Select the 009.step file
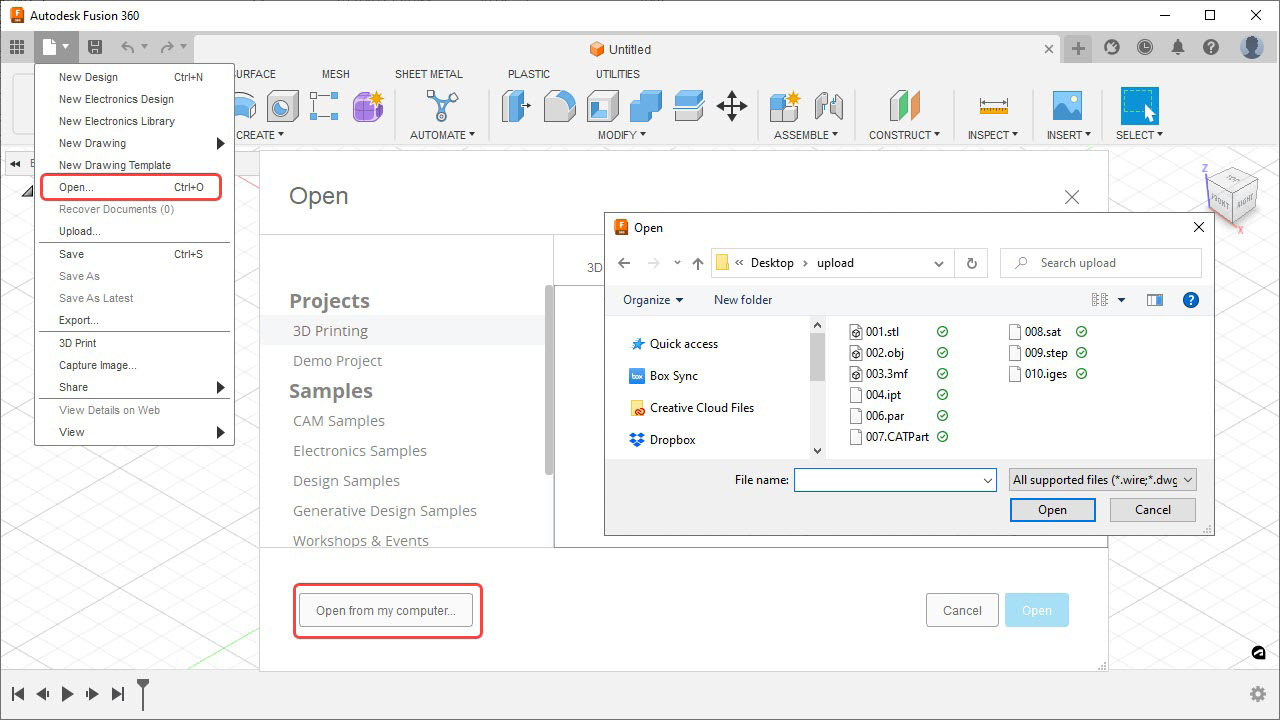This screenshot has width=1280, height=720. pos(1038,353)
